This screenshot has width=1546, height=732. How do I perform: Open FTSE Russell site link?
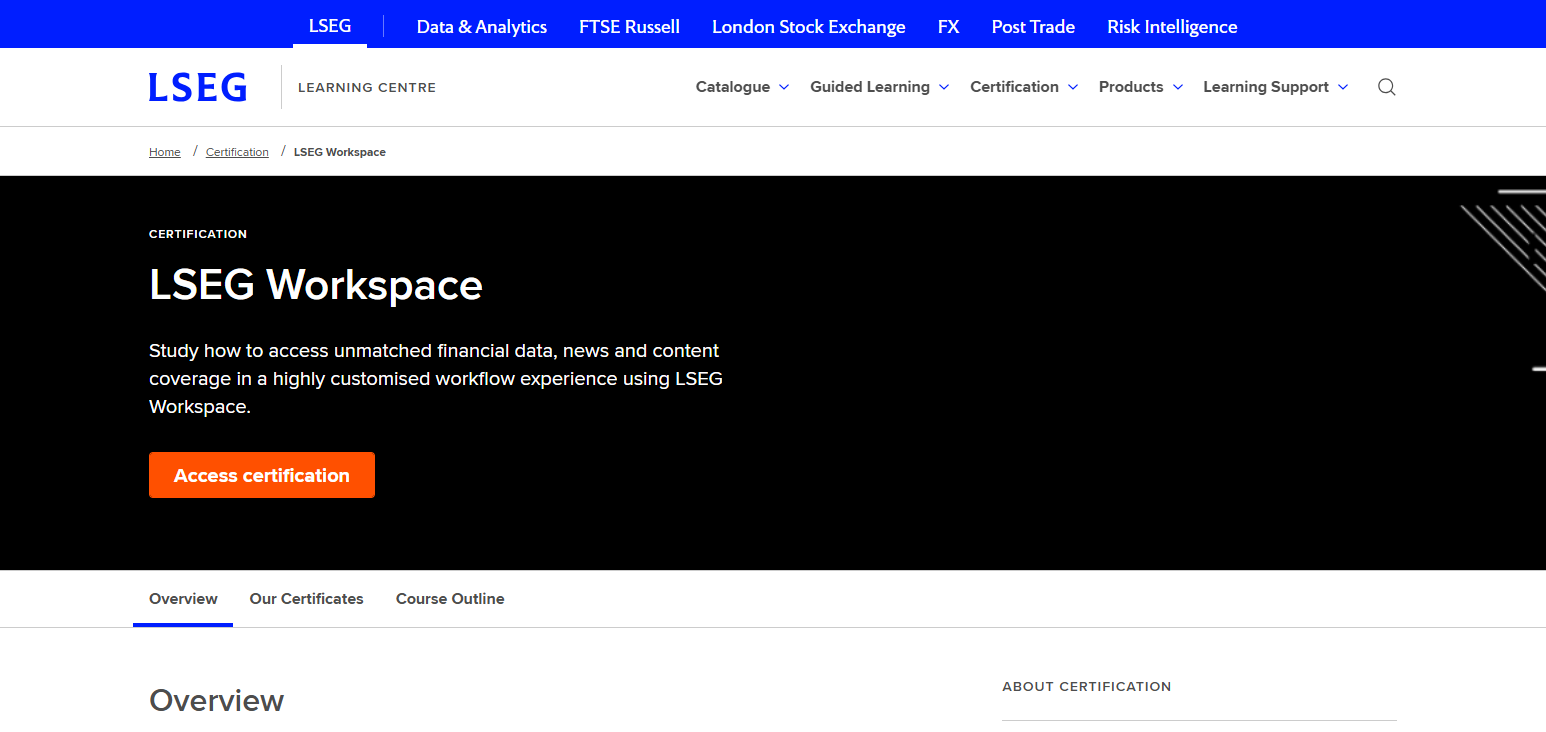[629, 27]
